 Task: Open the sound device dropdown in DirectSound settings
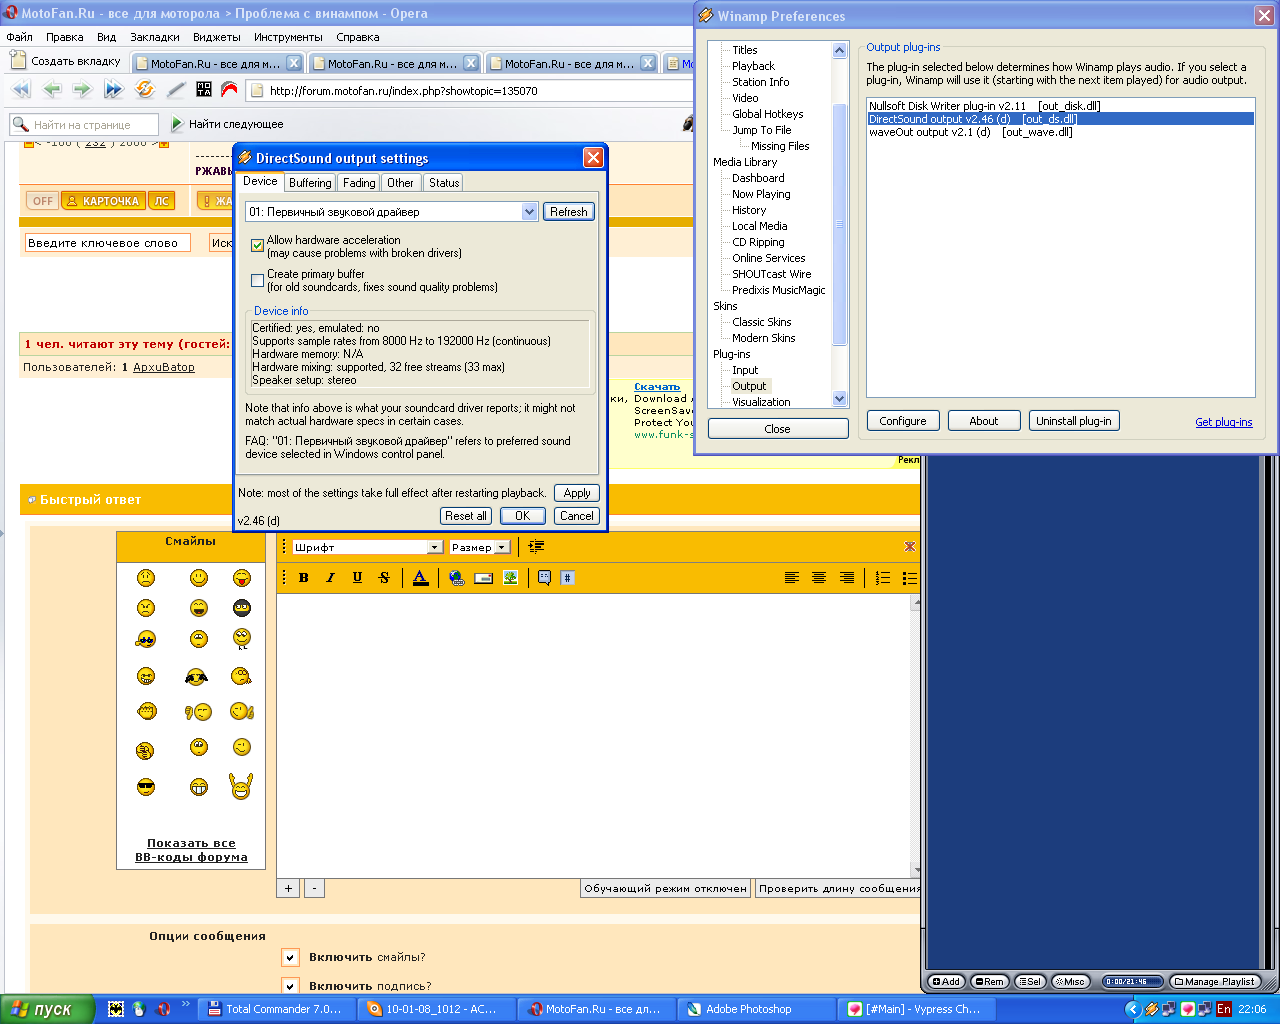point(530,211)
